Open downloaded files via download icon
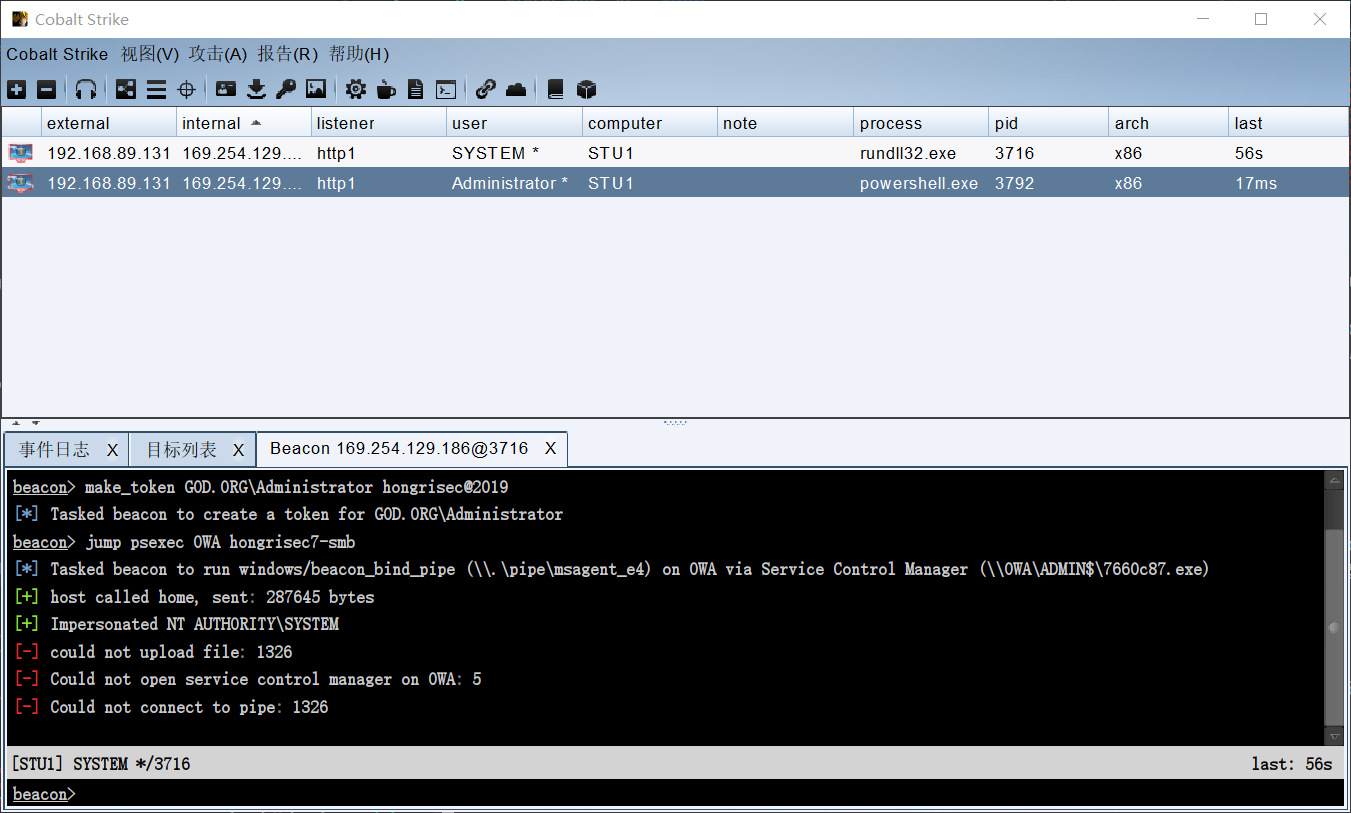The image size is (1351, 813). [x=256, y=90]
